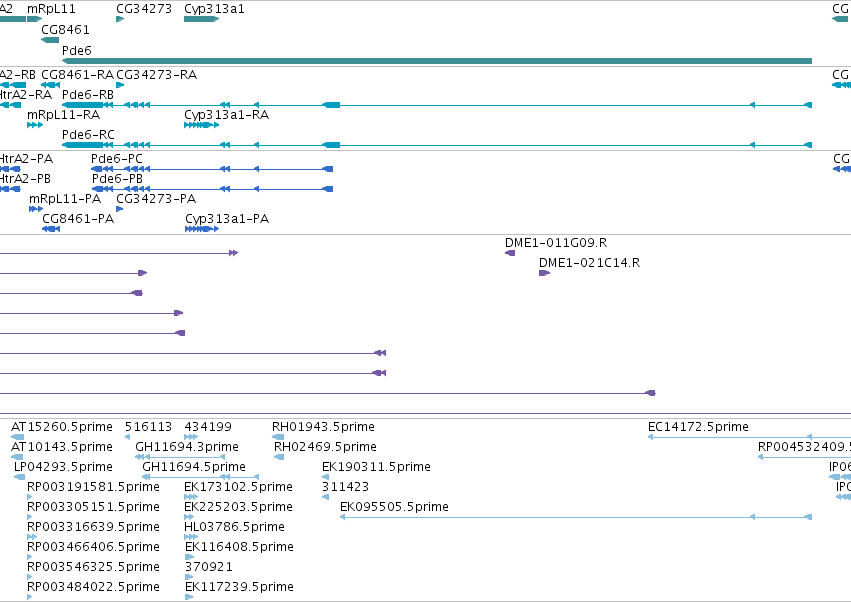The image size is (851, 602).
Task: Select the LP04293.5prime EST glyph
Action: [x=20, y=477]
